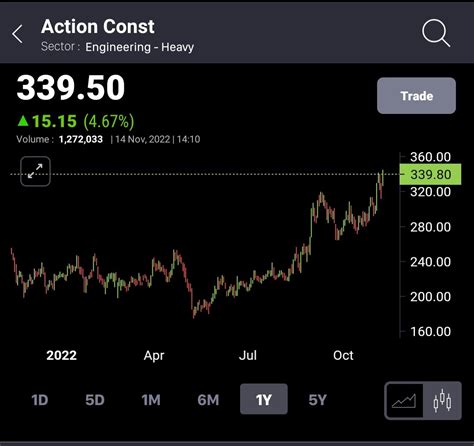Select the 6M timeframe
This screenshot has height=446, width=474.
(208, 400)
